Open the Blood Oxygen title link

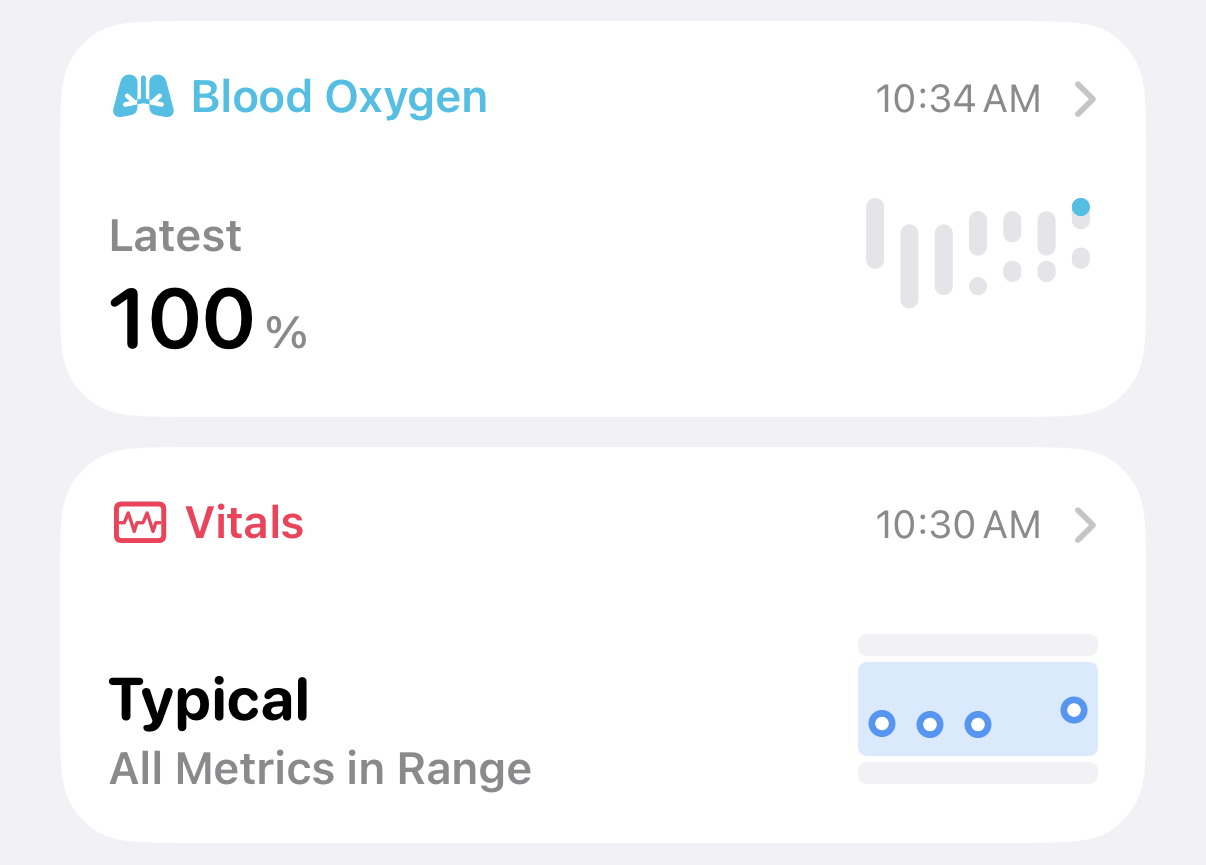pos(339,98)
